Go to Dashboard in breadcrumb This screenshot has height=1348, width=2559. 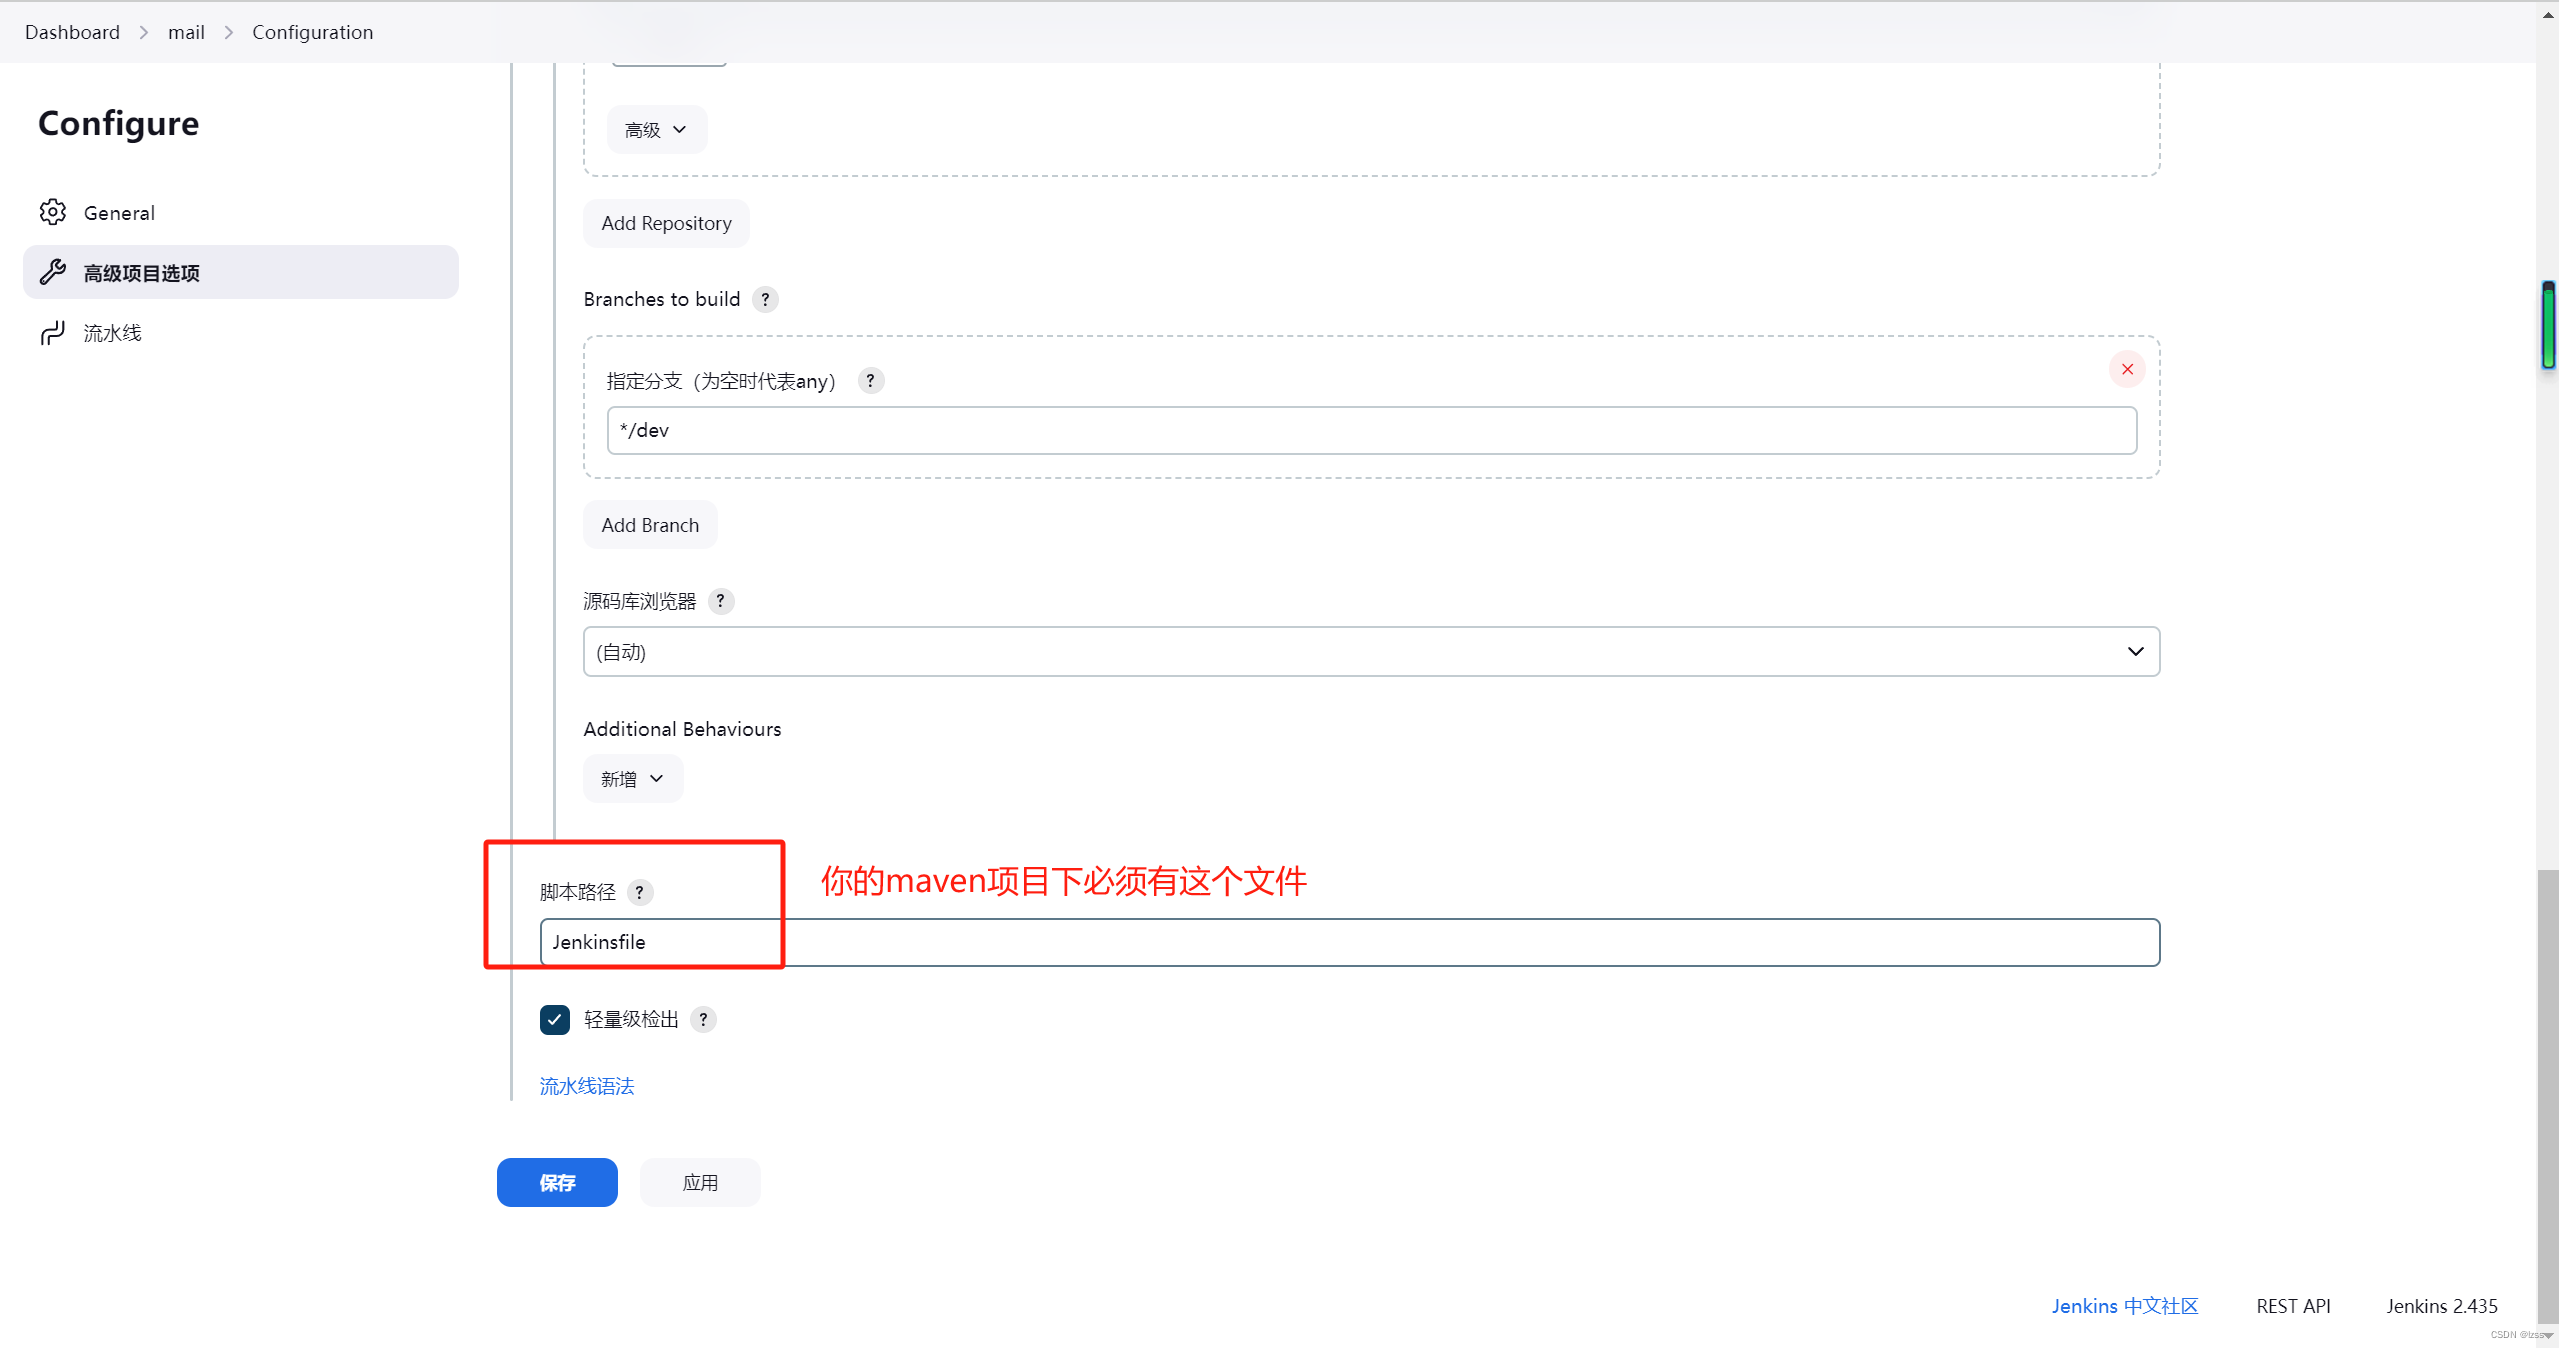coord(72,32)
